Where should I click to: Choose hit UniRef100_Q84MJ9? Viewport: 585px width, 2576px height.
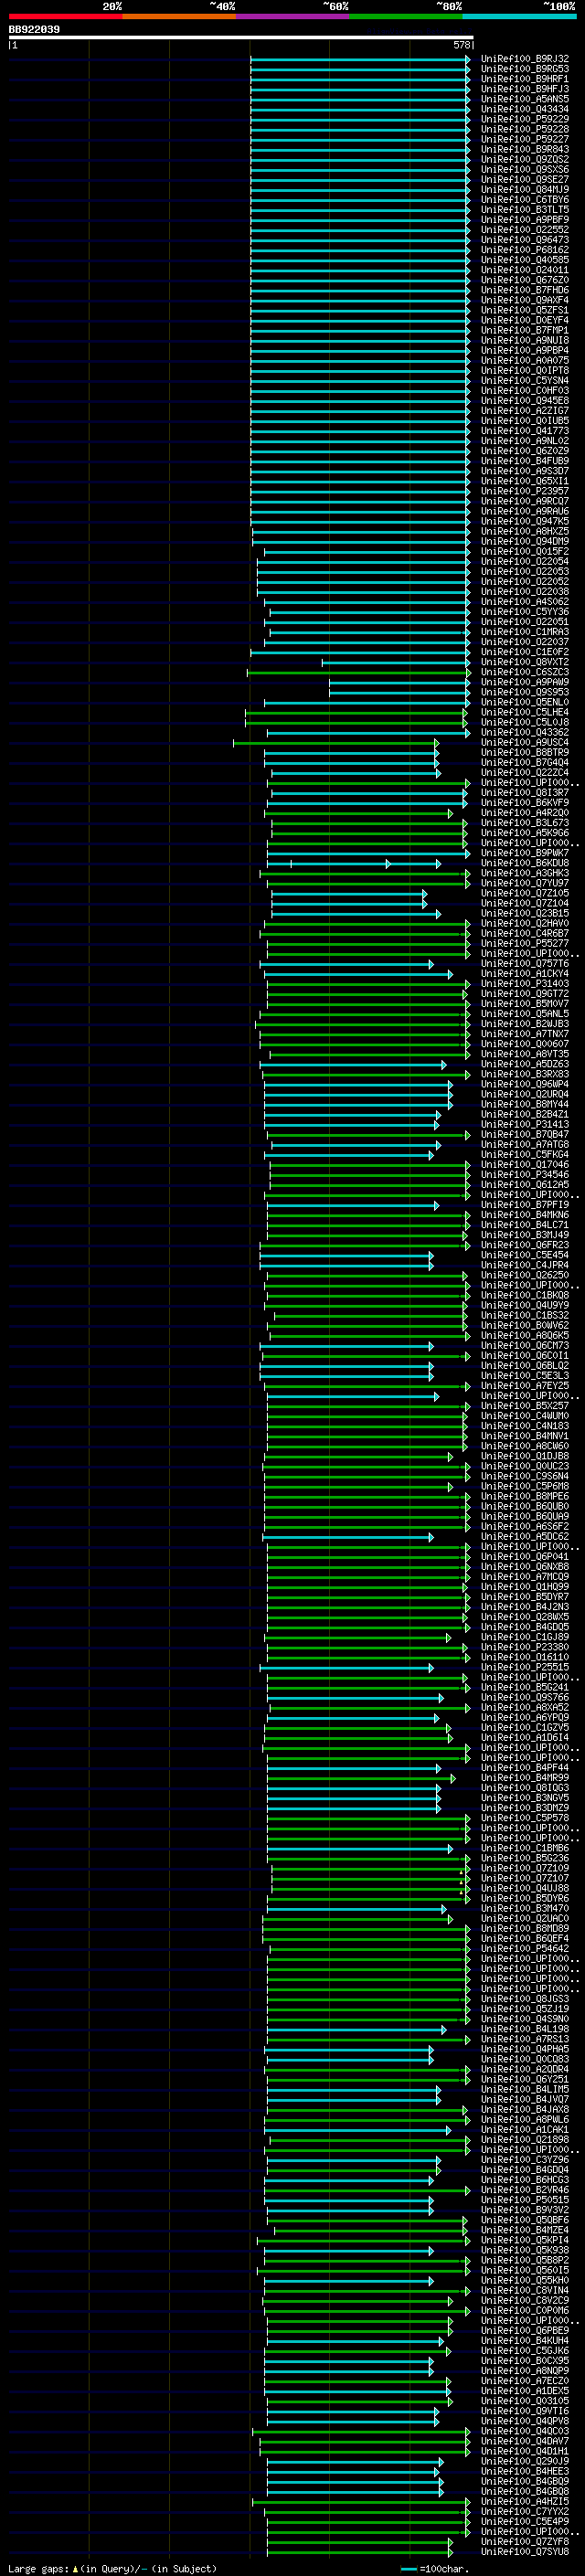(x=525, y=189)
